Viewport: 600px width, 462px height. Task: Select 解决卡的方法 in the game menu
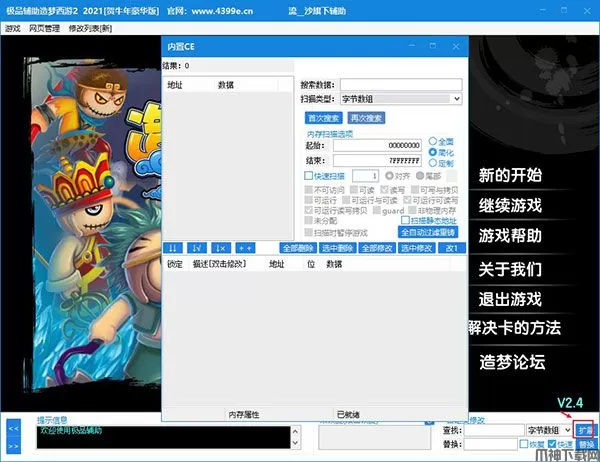click(x=515, y=328)
